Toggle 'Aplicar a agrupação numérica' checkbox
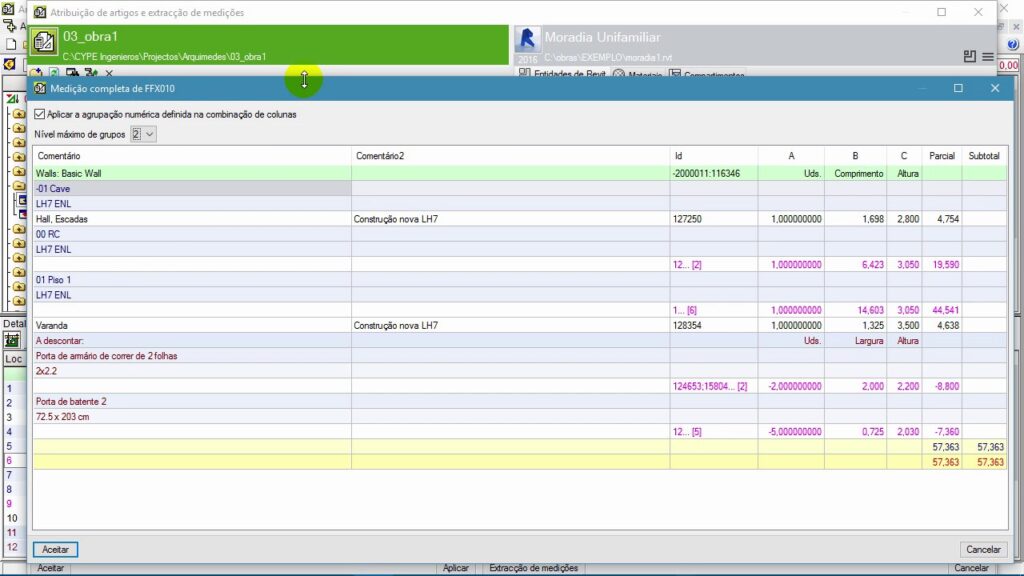The width and height of the screenshot is (1024, 576). (40, 114)
